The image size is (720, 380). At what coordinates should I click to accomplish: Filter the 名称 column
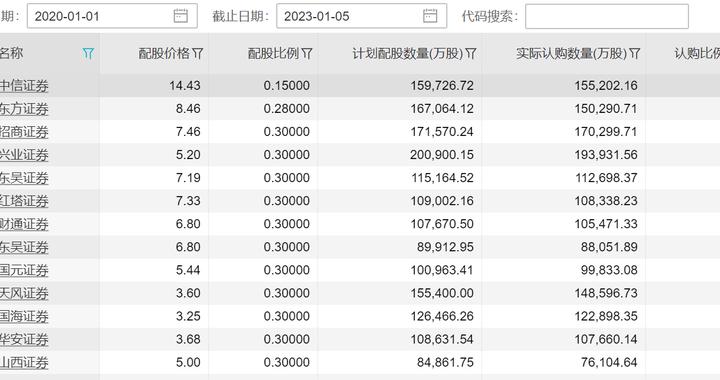(88, 54)
